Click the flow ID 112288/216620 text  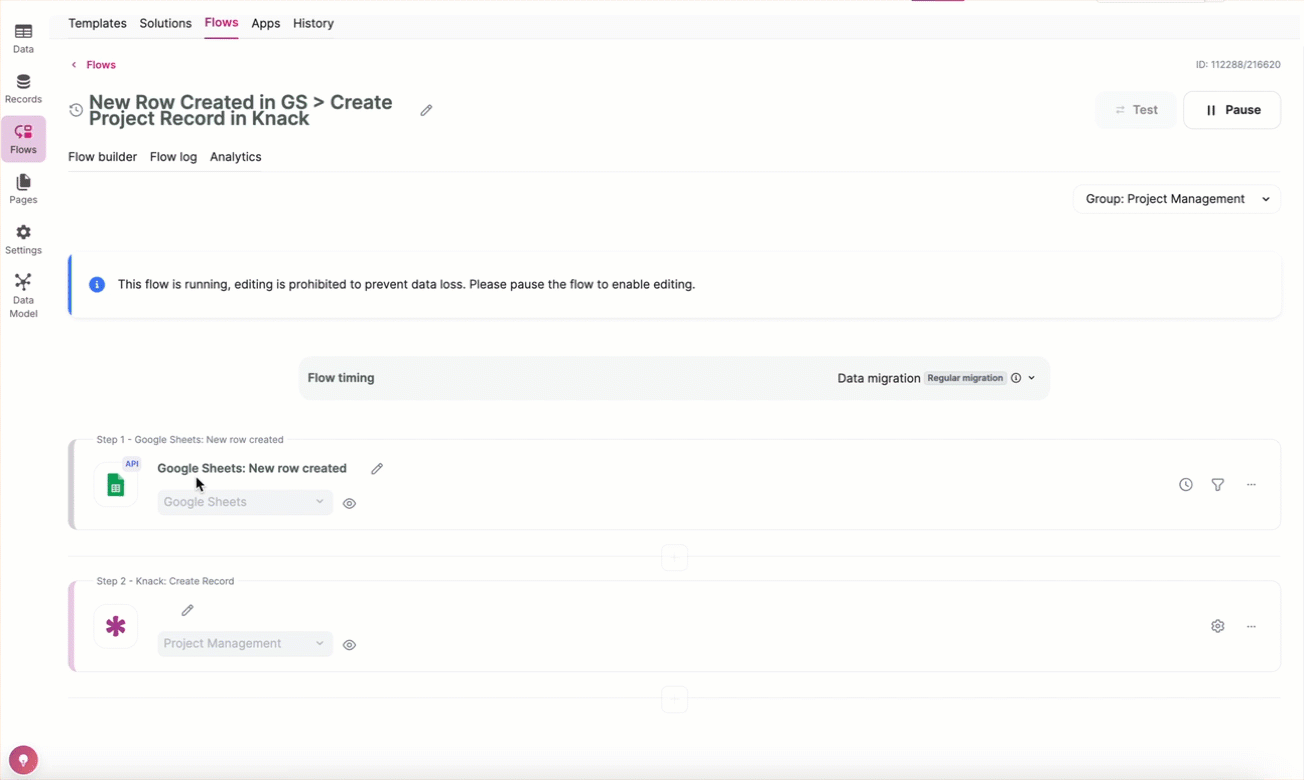[1238, 65]
